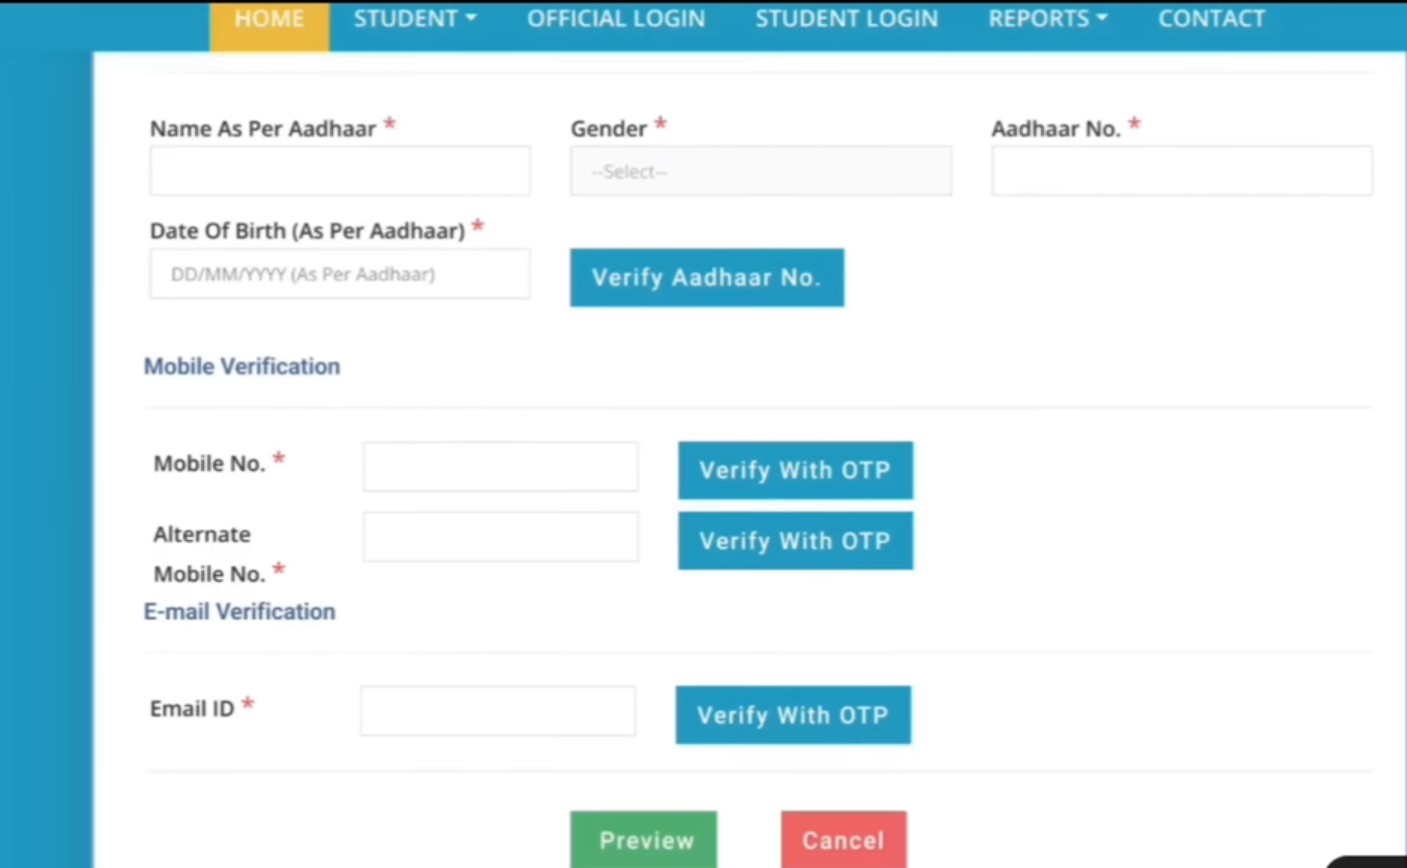Expand the REPORTS dropdown menu

[x=1048, y=19]
